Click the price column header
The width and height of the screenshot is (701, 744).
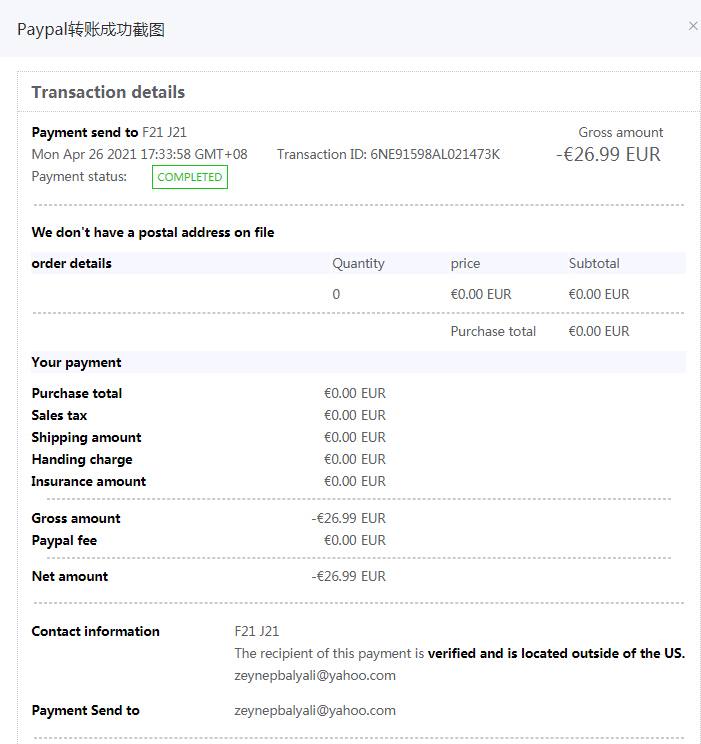465,263
